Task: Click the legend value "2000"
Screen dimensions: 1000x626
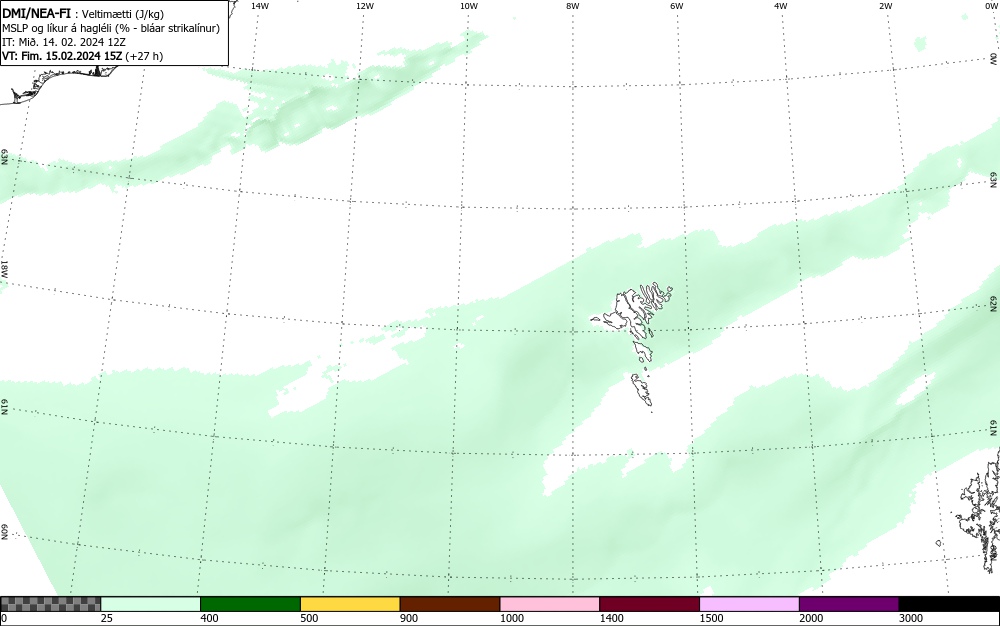Action: 811,618
